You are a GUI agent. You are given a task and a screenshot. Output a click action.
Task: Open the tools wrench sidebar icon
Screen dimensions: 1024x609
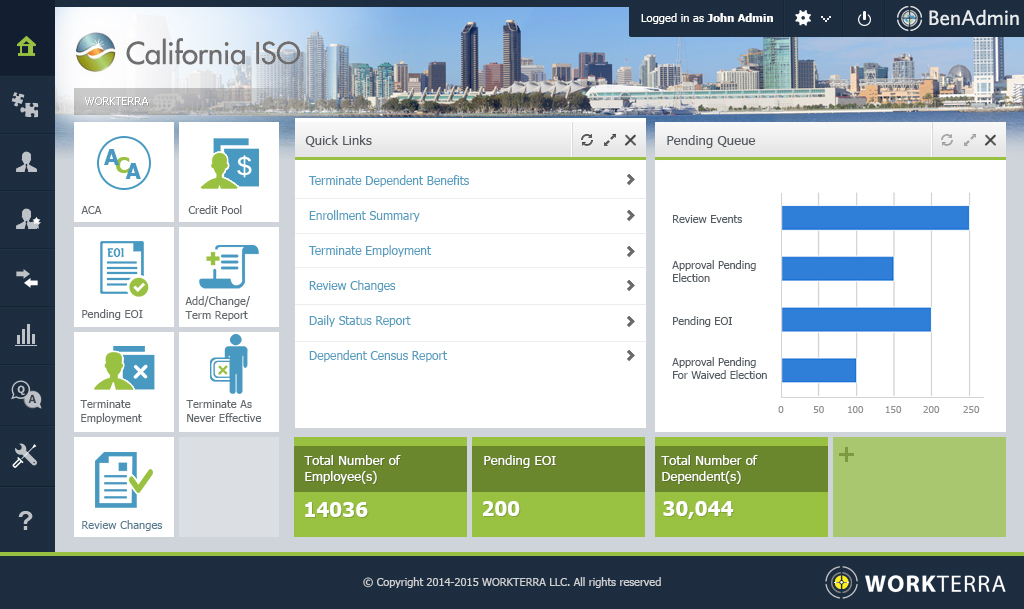27,457
